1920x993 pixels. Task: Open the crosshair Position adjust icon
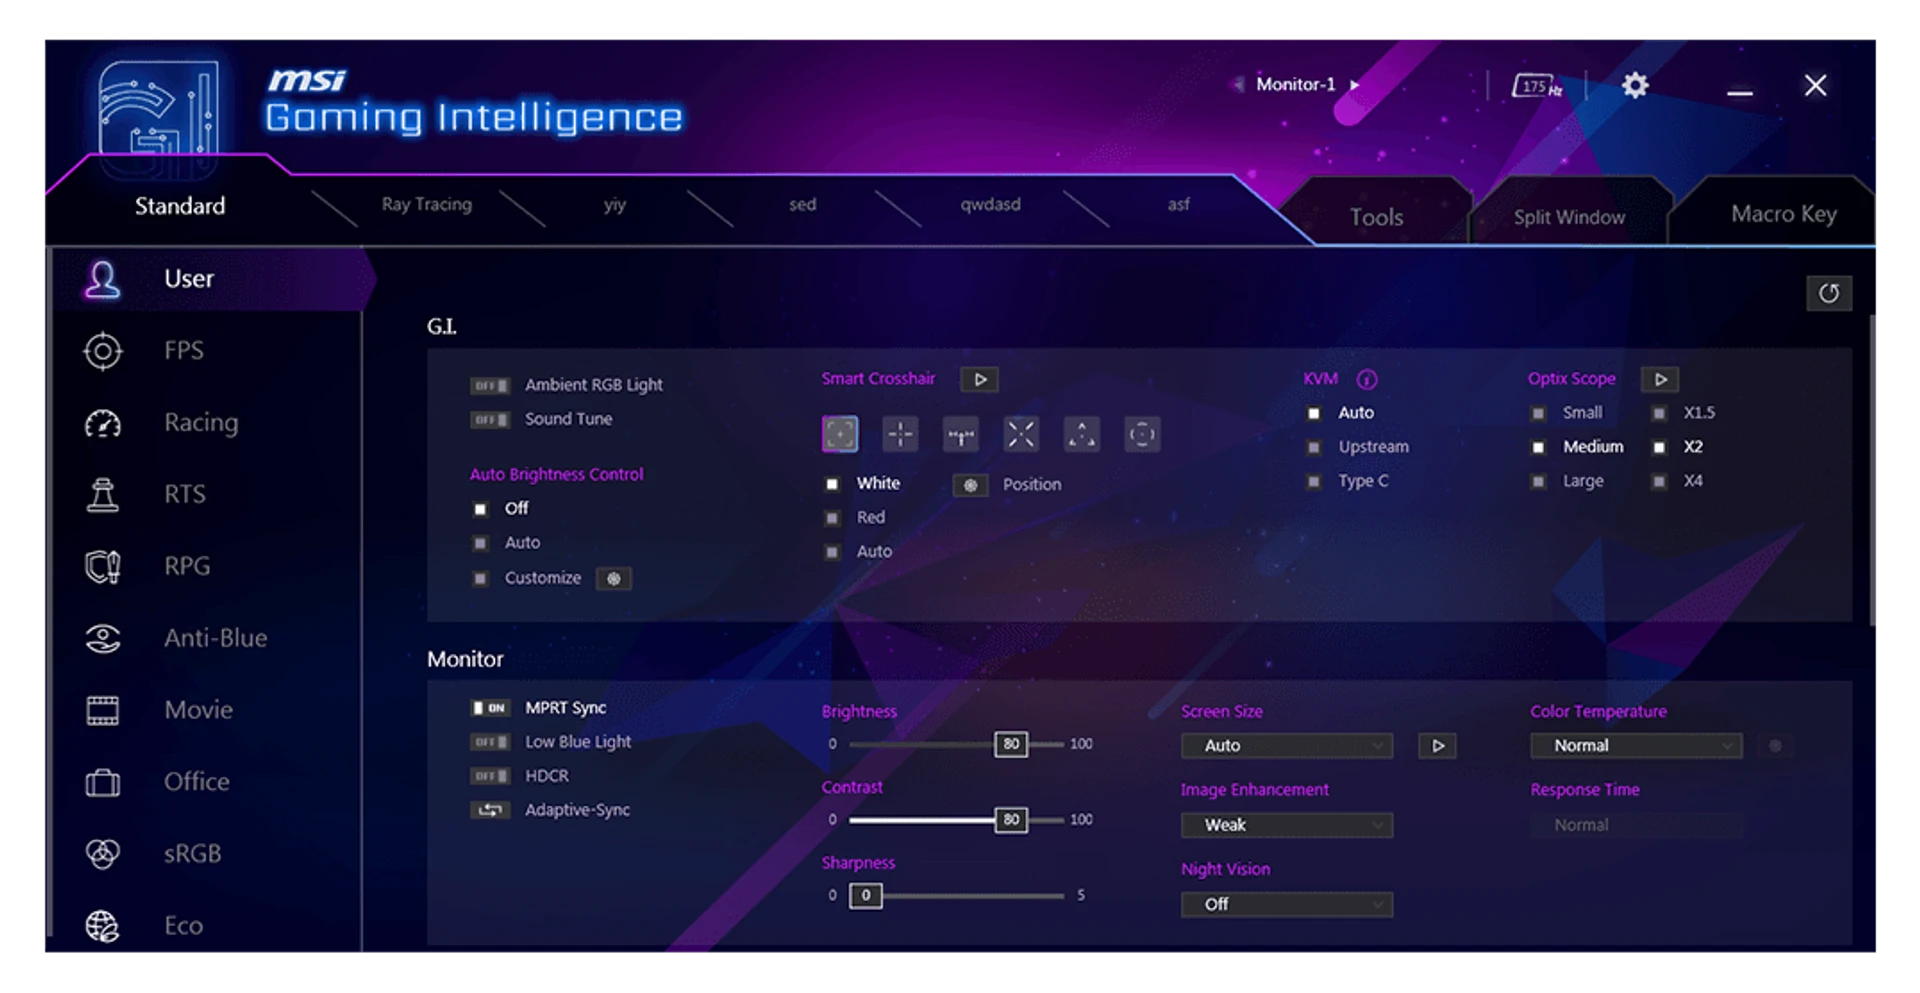coord(970,485)
